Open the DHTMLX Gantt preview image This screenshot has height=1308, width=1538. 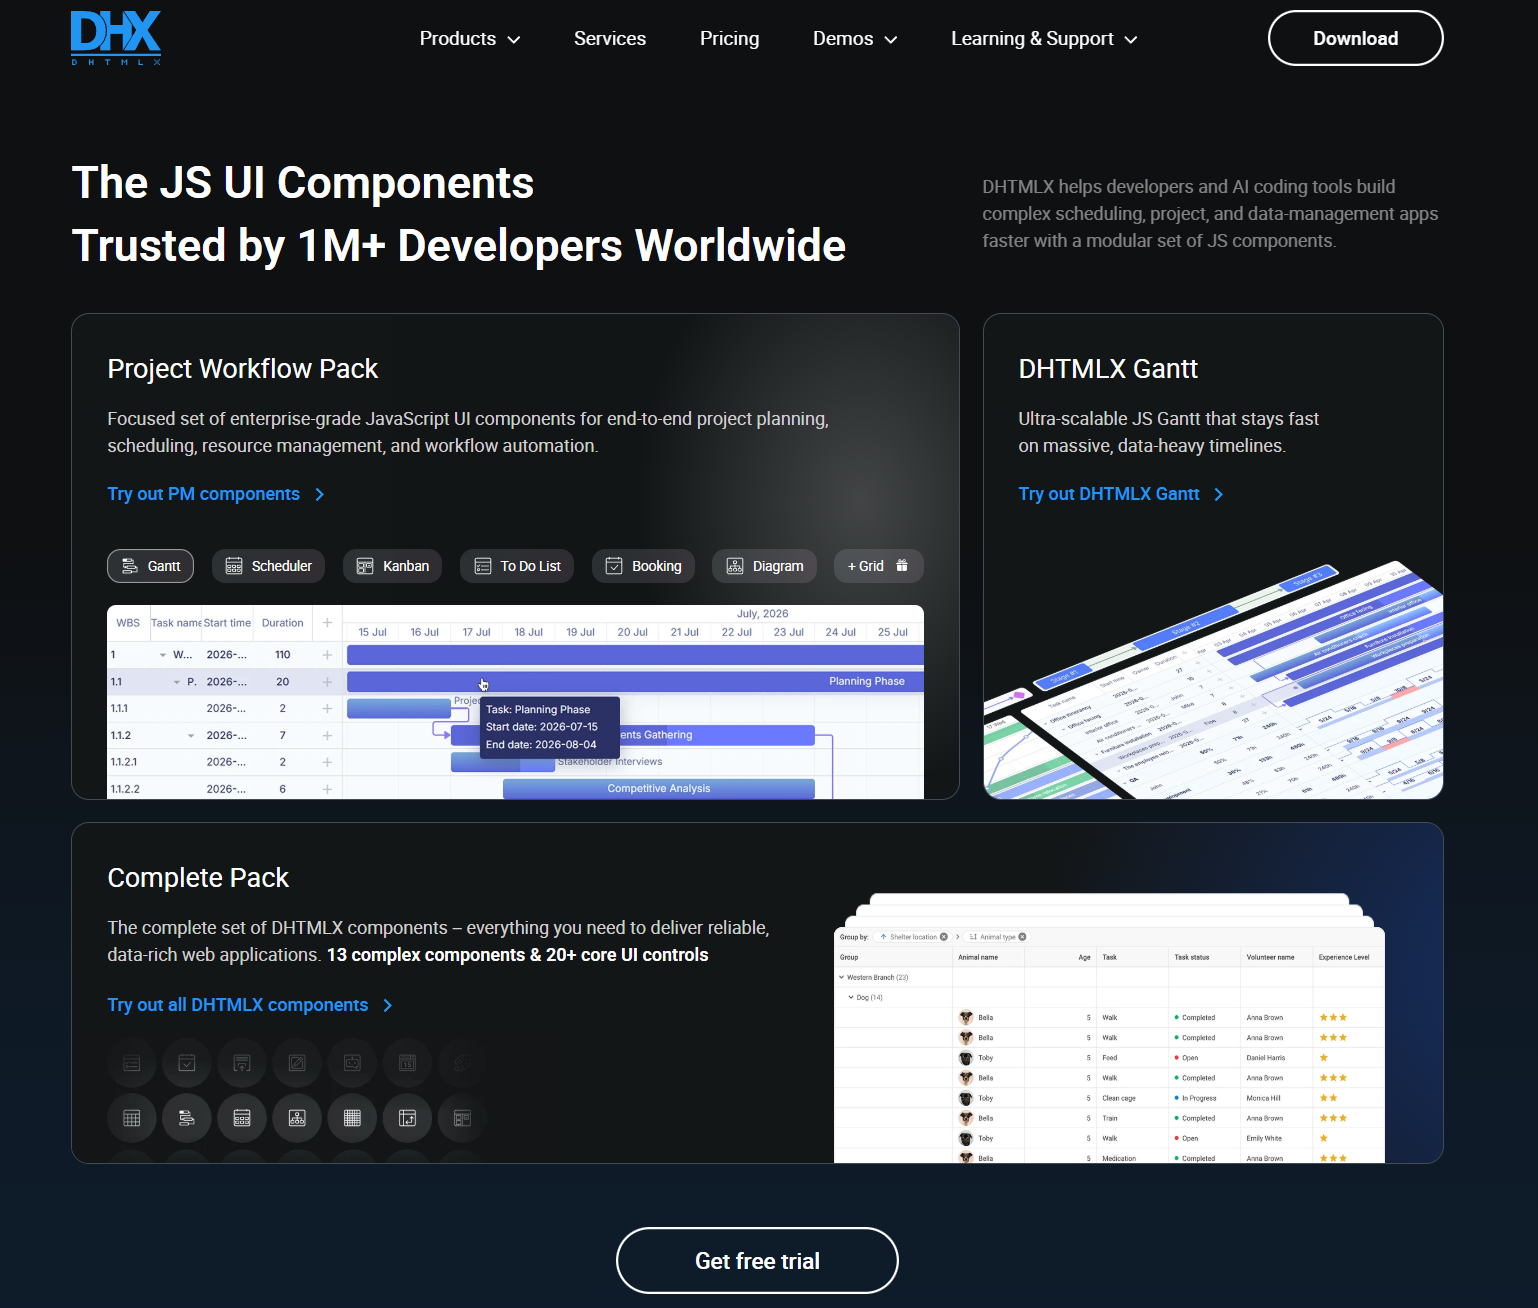[x=1213, y=680]
